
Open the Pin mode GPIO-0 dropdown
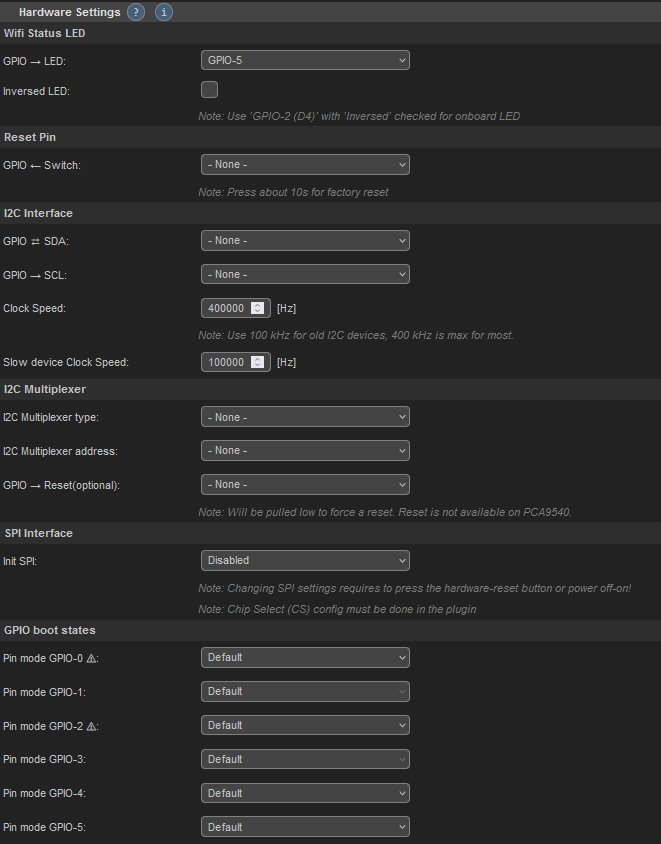click(x=305, y=657)
